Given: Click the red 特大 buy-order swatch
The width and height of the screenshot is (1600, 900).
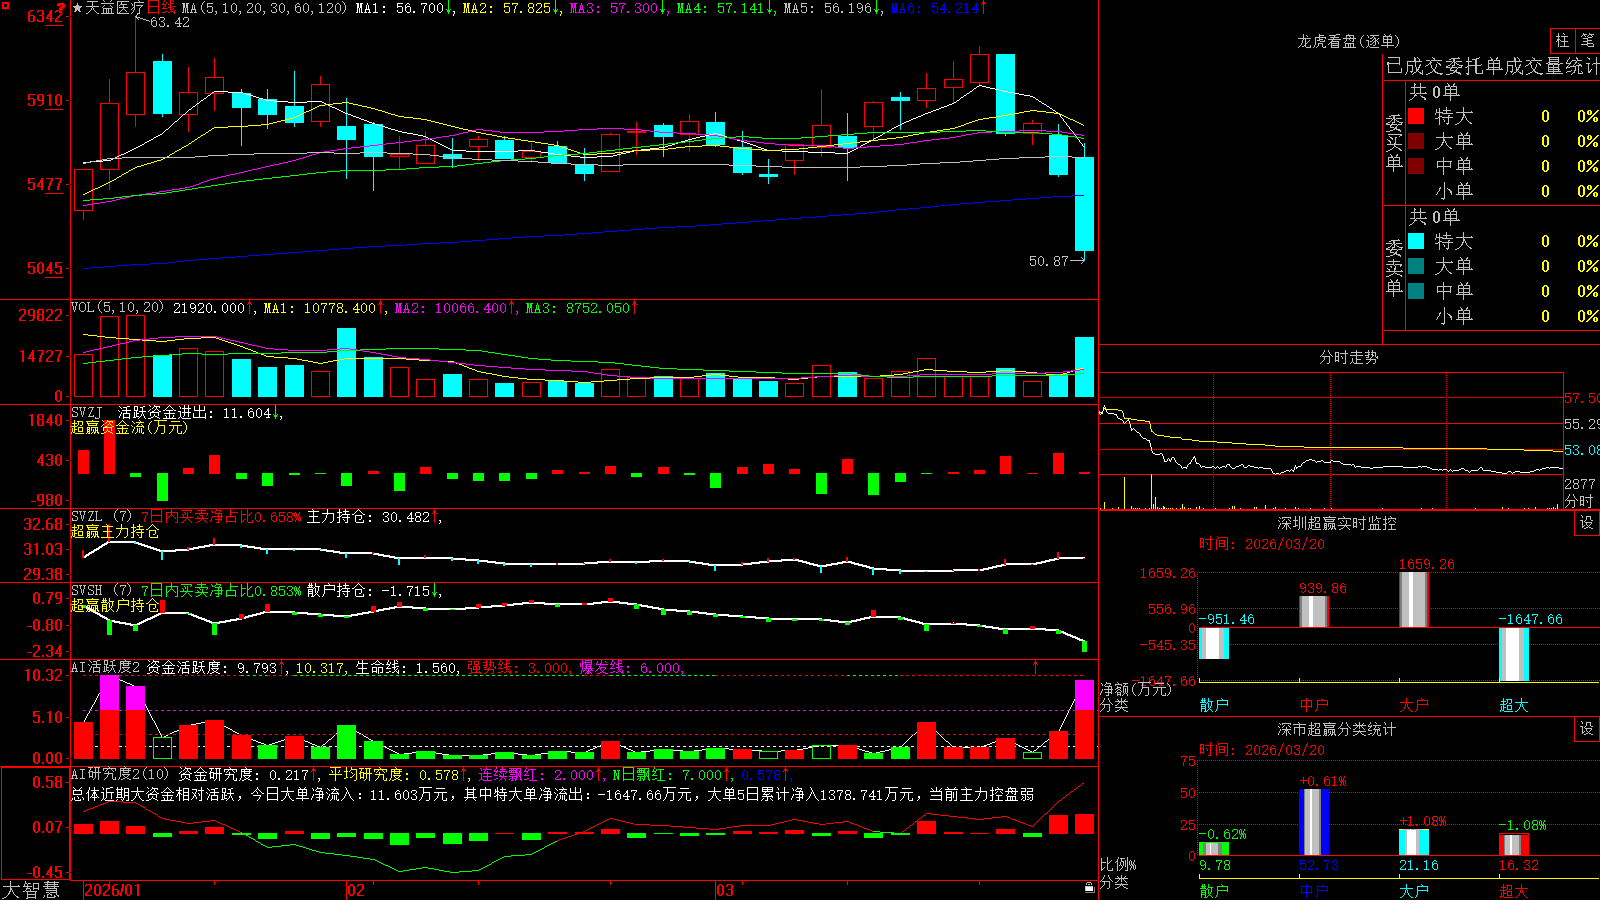Looking at the screenshot, I should tap(1416, 116).
